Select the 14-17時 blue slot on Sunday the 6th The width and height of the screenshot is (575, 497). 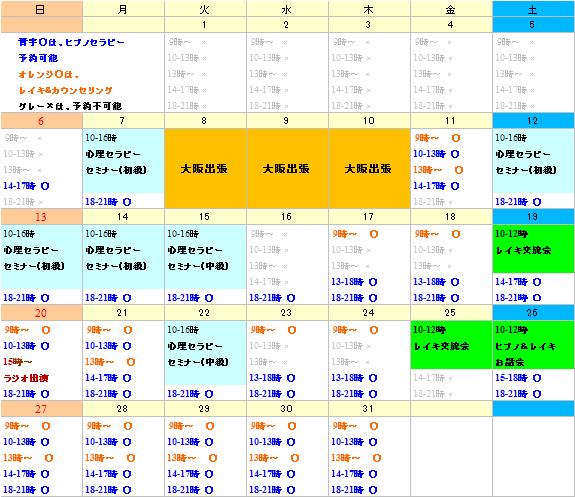pos(26,186)
